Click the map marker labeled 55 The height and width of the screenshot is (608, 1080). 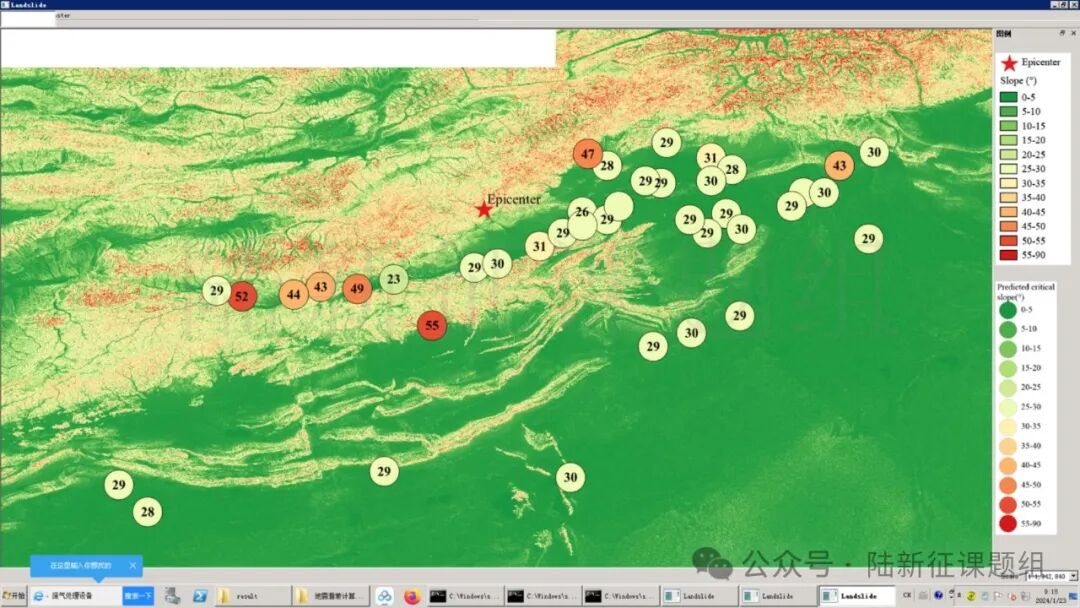(432, 325)
